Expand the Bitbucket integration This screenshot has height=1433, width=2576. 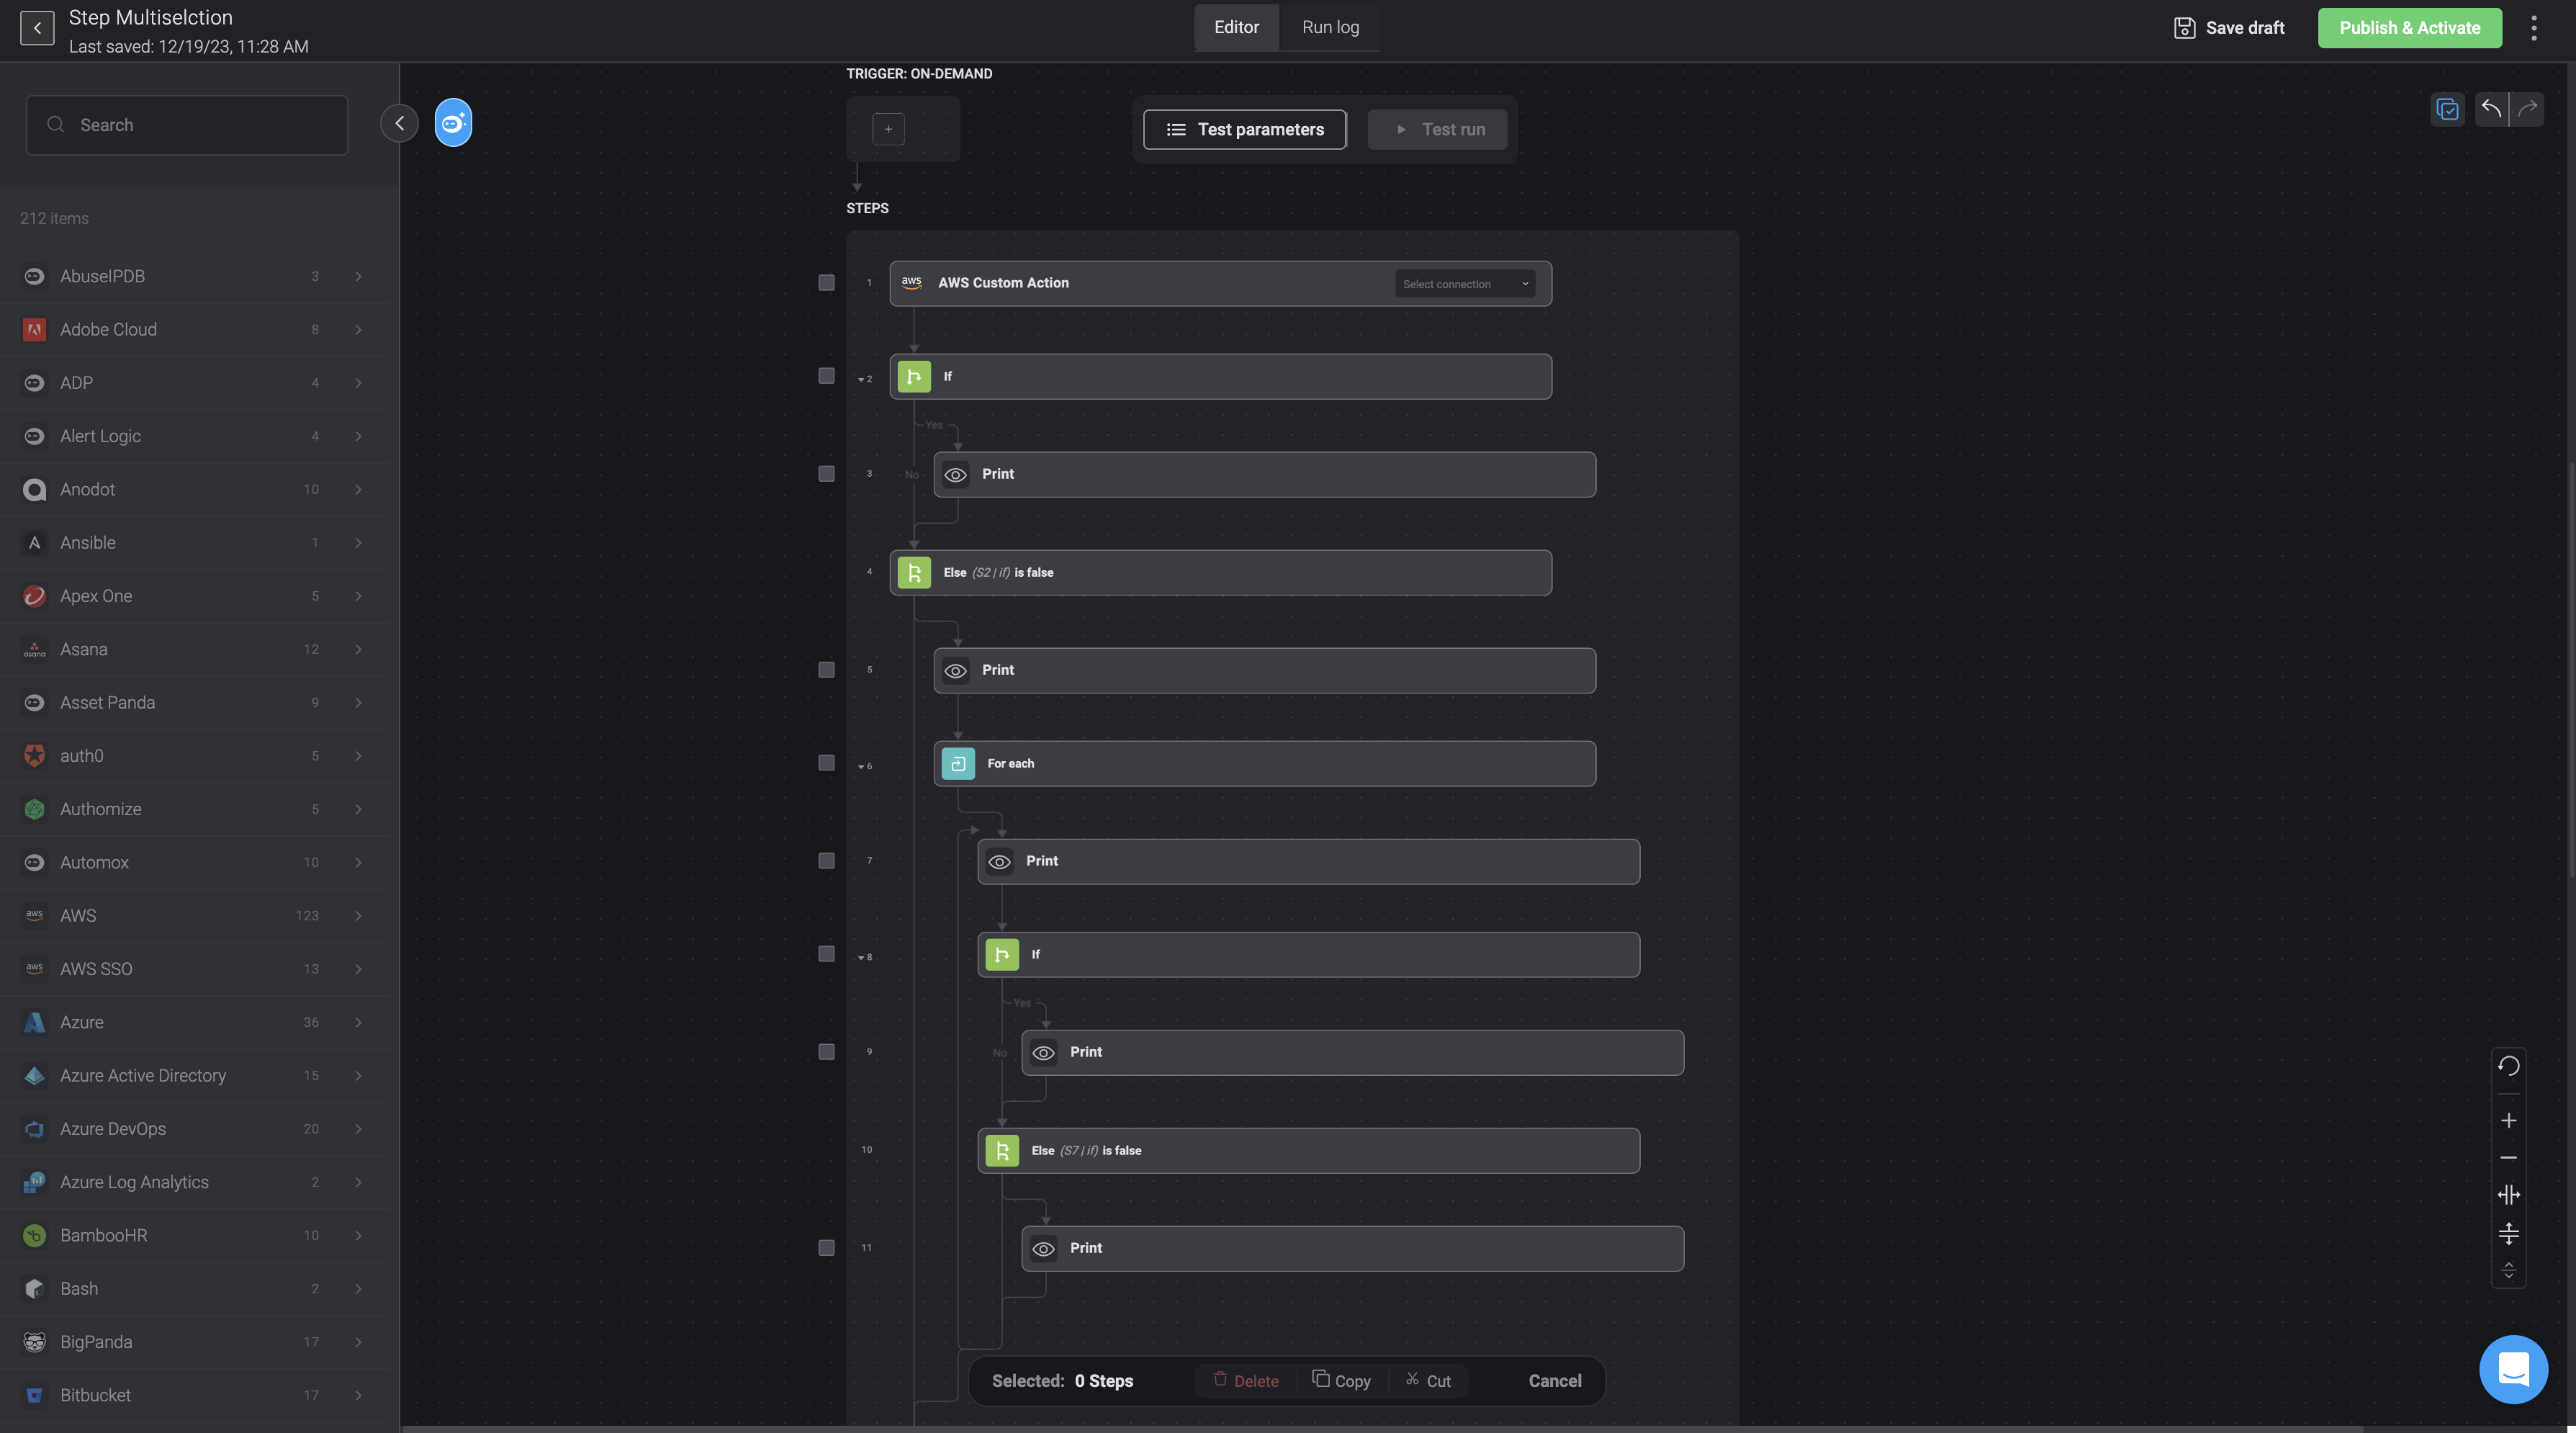358,1395
